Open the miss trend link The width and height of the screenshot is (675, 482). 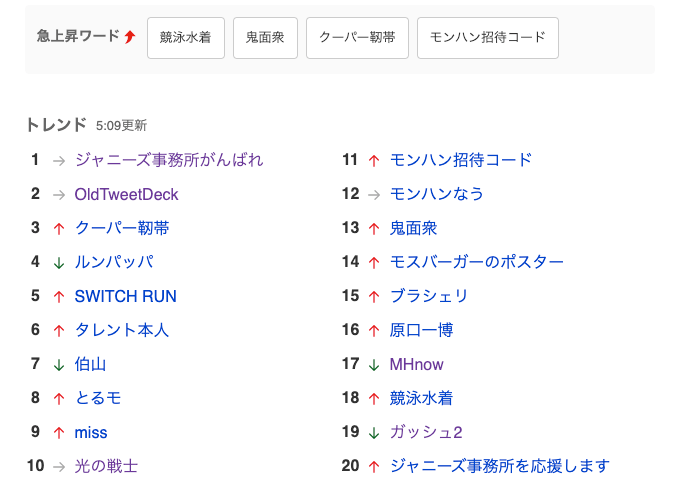click(x=91, y=433)
